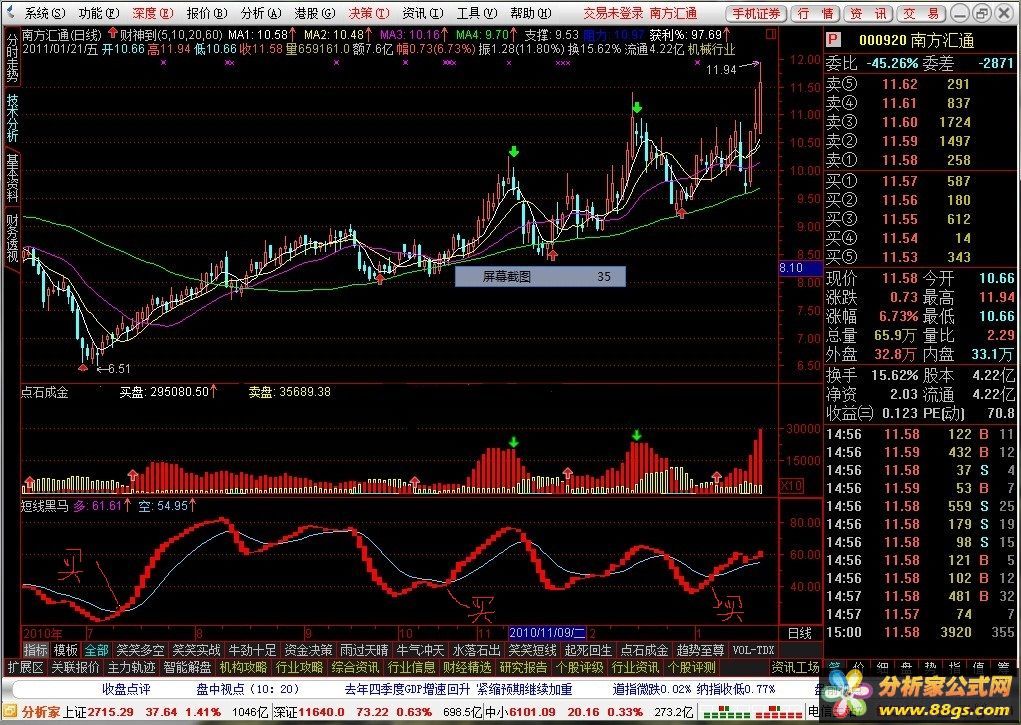Open the 盘中视点 (10:20) news link
This screenshot has height=725, width=1021.
[247, 689]
